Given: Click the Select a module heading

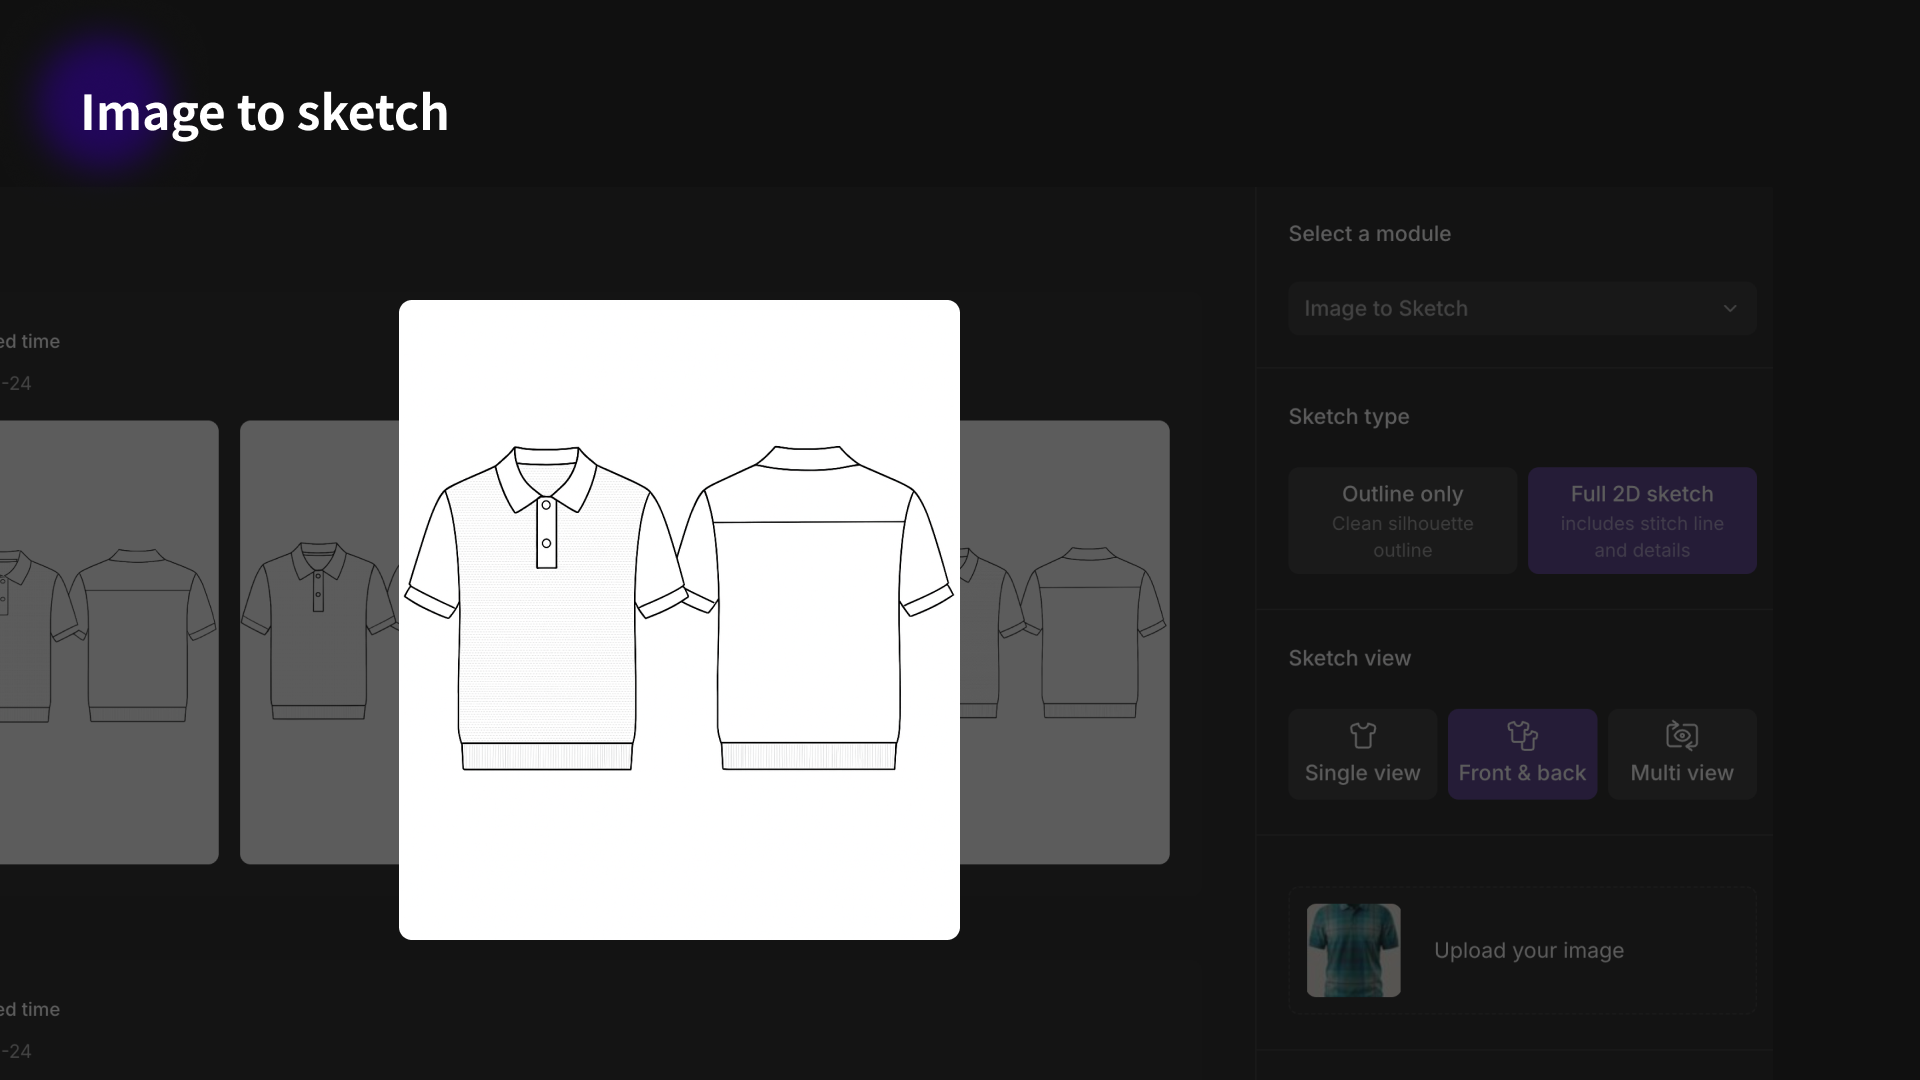Looking at the screenshot, I should 1369,233.
